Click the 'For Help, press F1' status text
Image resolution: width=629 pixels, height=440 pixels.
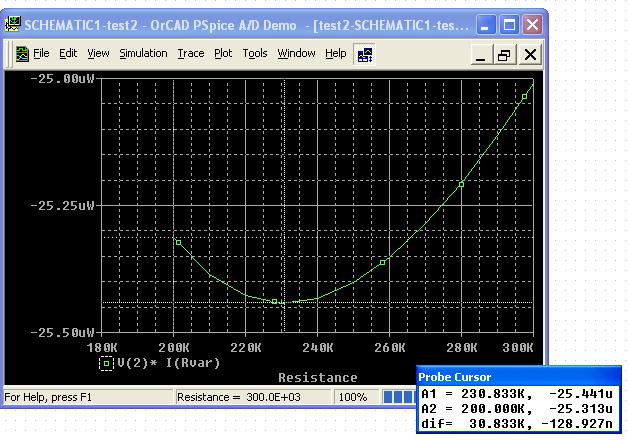click(48, 397)
